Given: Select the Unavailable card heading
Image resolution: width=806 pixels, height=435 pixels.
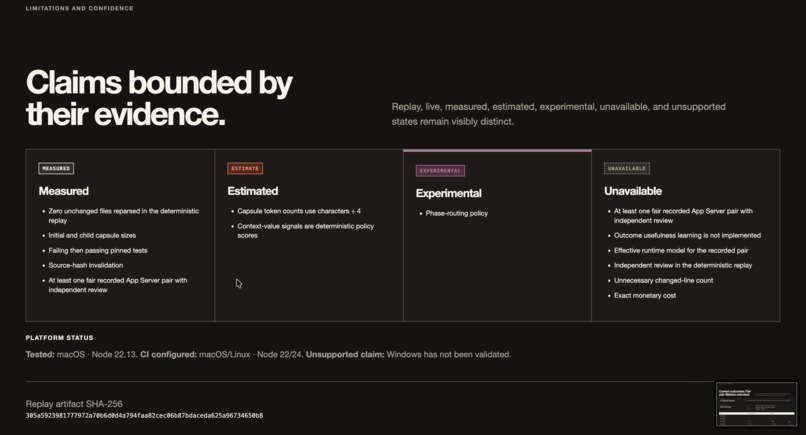Looking at the screenshot, I should coord(633,191).
